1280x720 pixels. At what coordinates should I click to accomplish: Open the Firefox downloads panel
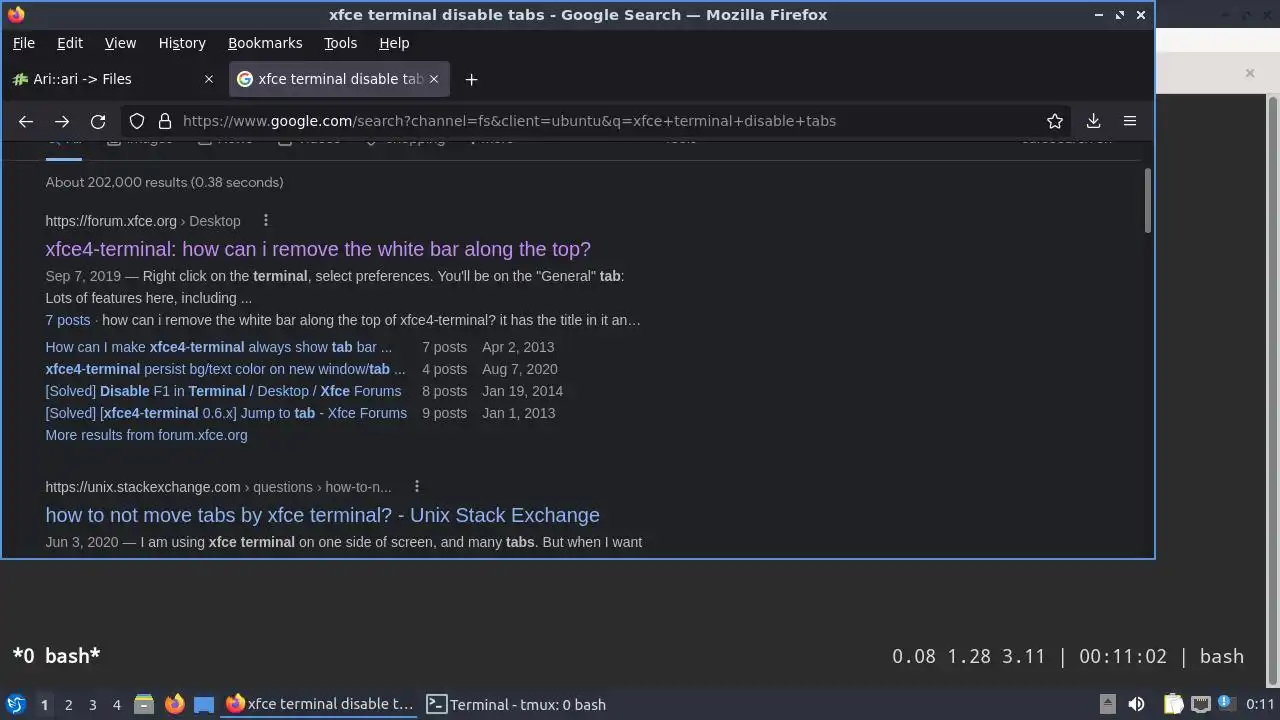(x=1093, y=121)
